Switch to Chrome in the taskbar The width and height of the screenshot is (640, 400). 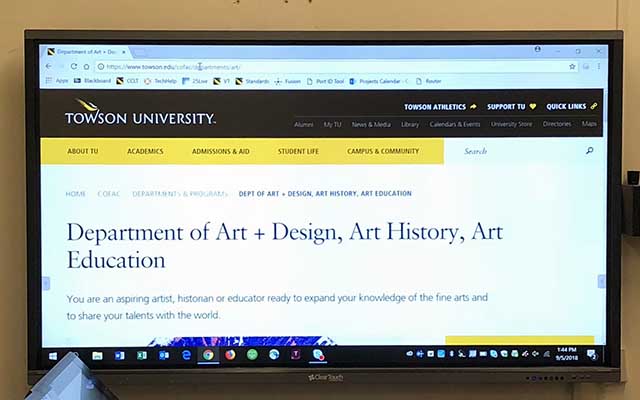click(x=208, y=356)
